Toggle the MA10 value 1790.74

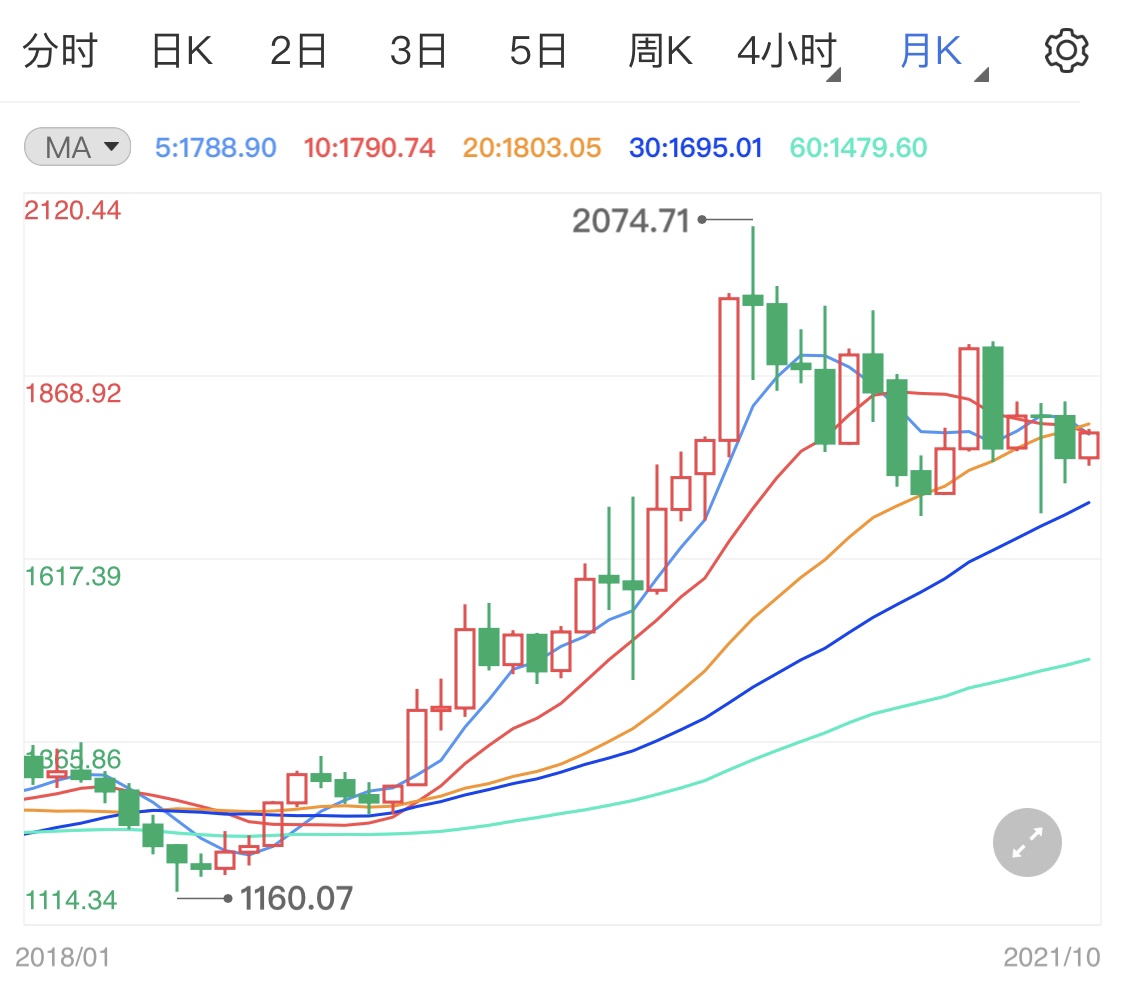(x=368, y=146)
